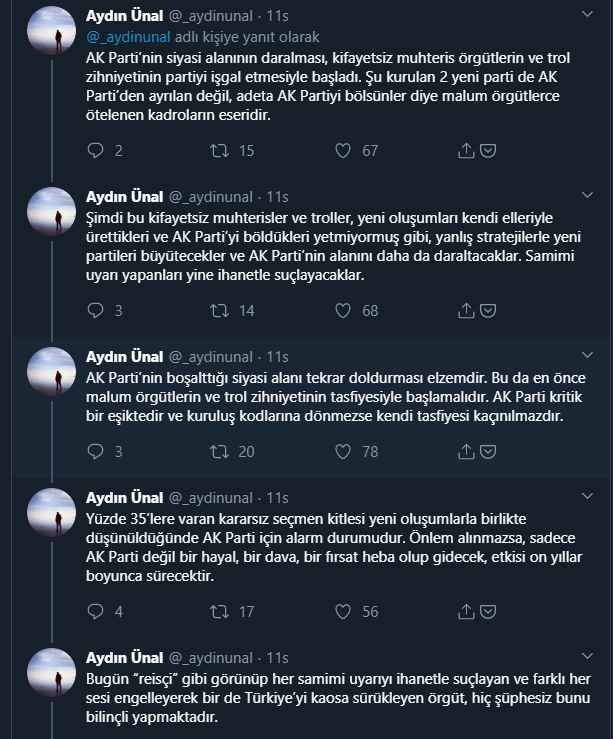
Task: Like the tweet with 78 likes
Action: click(343, 452)
